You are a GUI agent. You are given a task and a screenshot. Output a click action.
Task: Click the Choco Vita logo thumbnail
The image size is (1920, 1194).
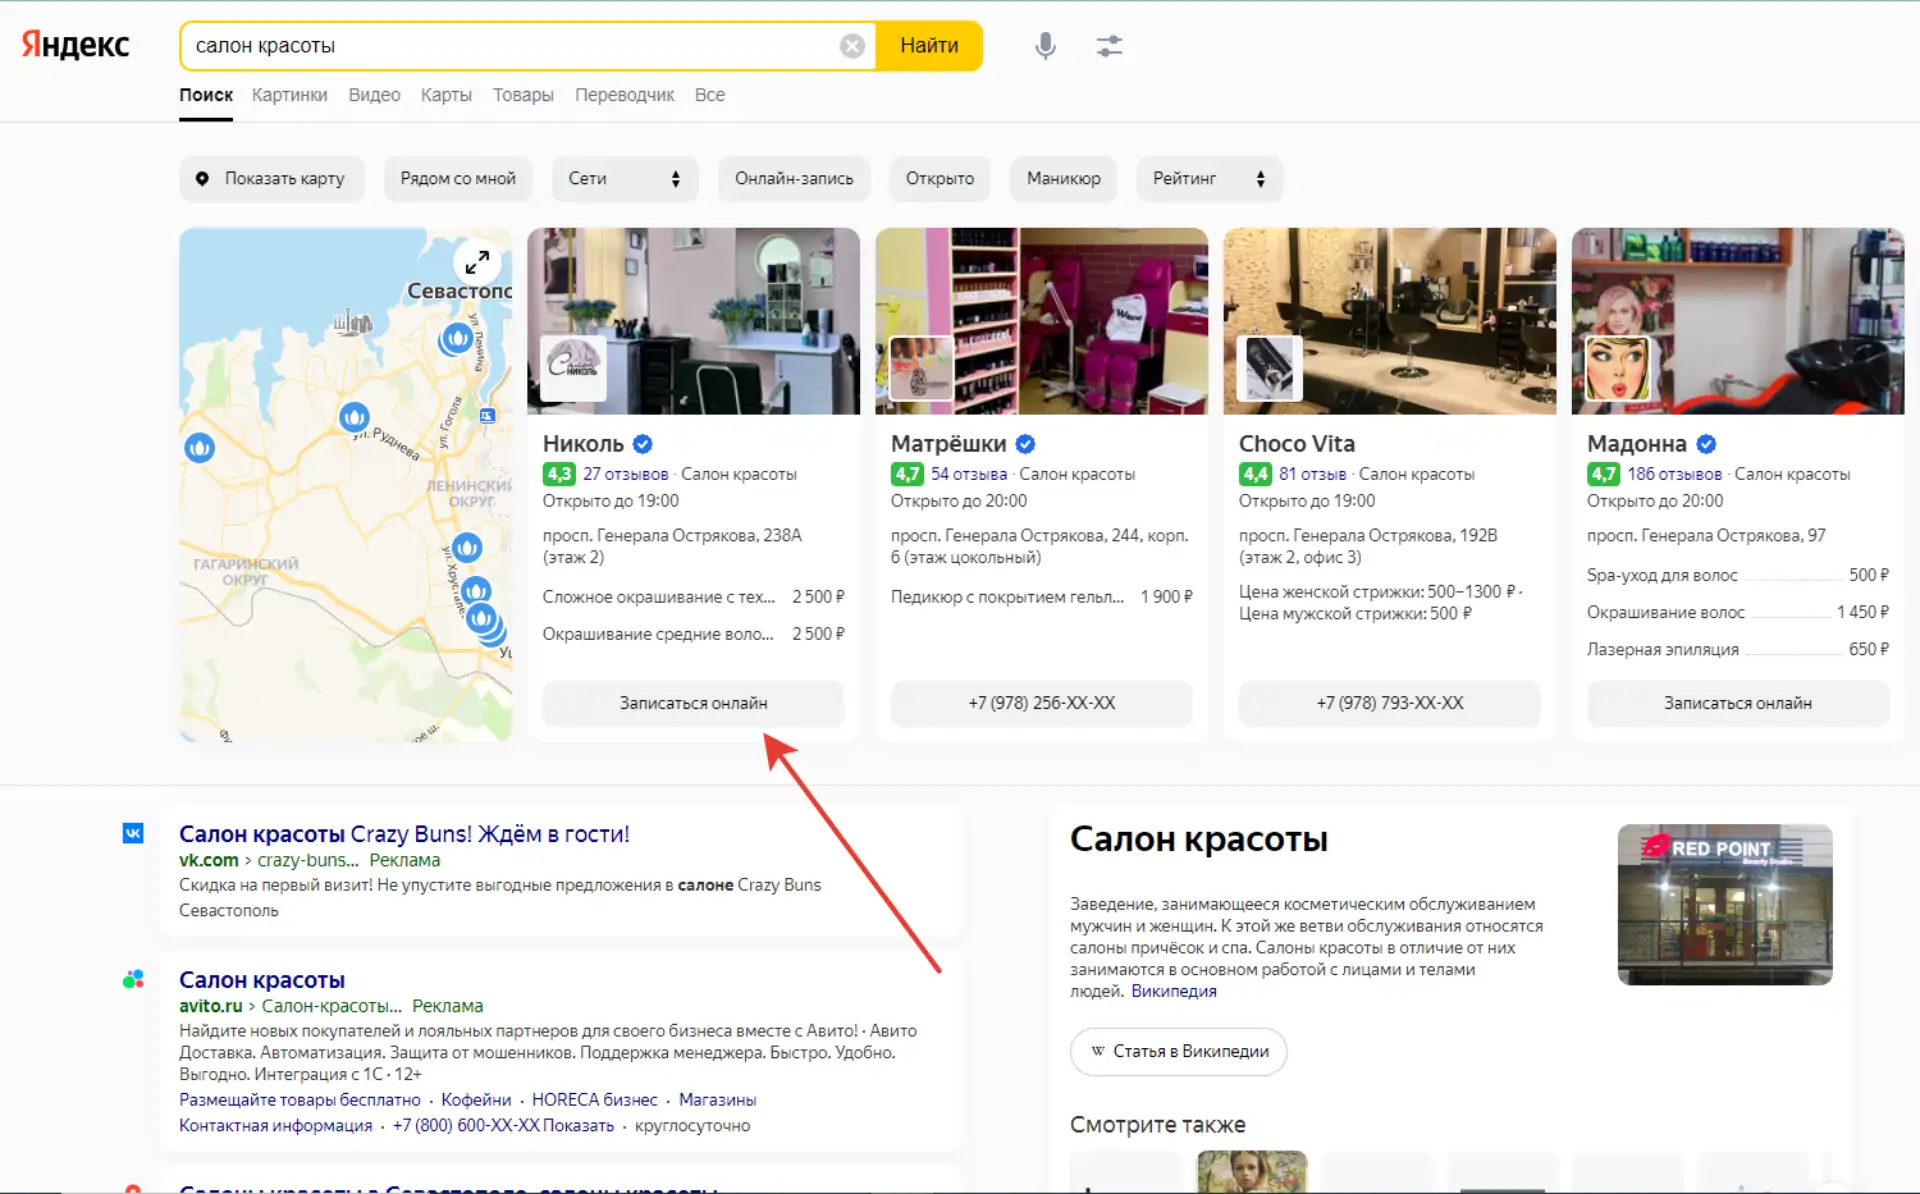[x=1269, y=367]
